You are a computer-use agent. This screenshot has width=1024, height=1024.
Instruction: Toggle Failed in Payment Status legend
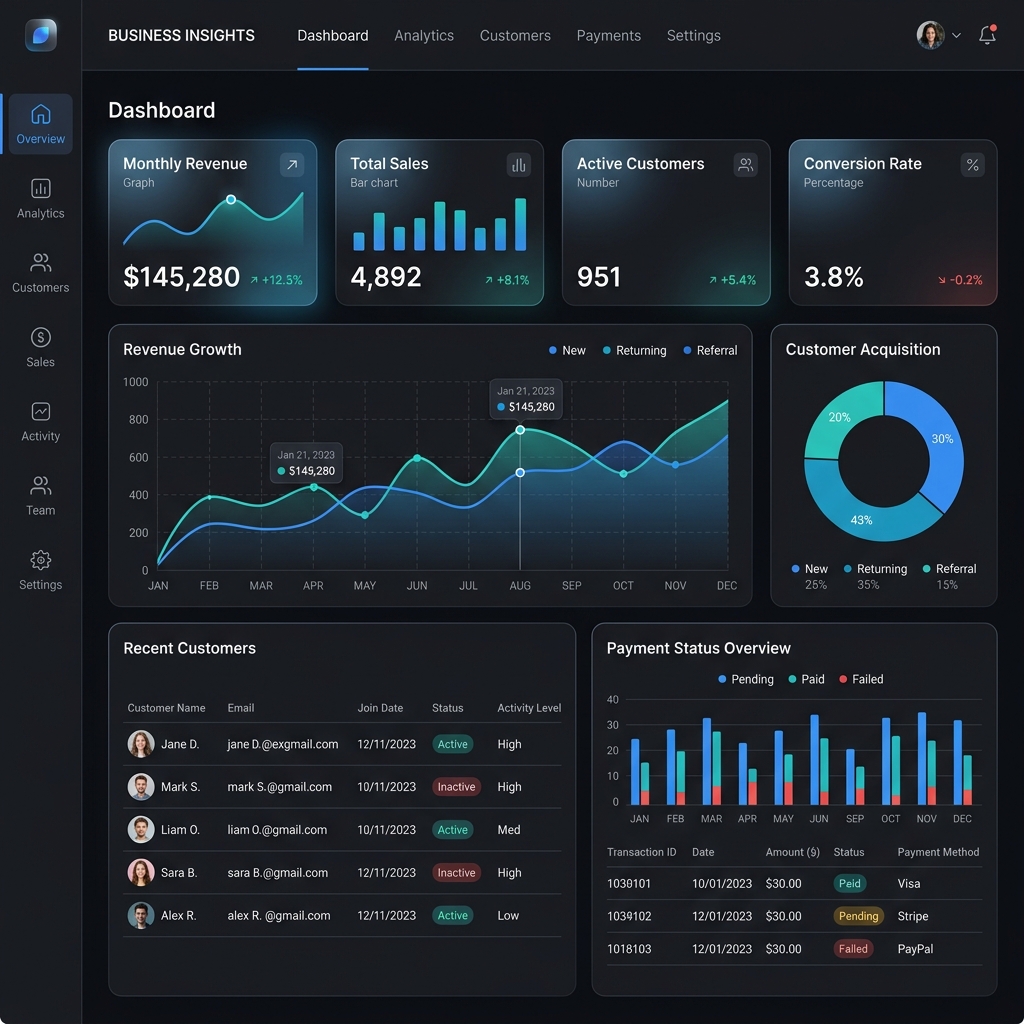pyautogui.click(x=861, y=679)
